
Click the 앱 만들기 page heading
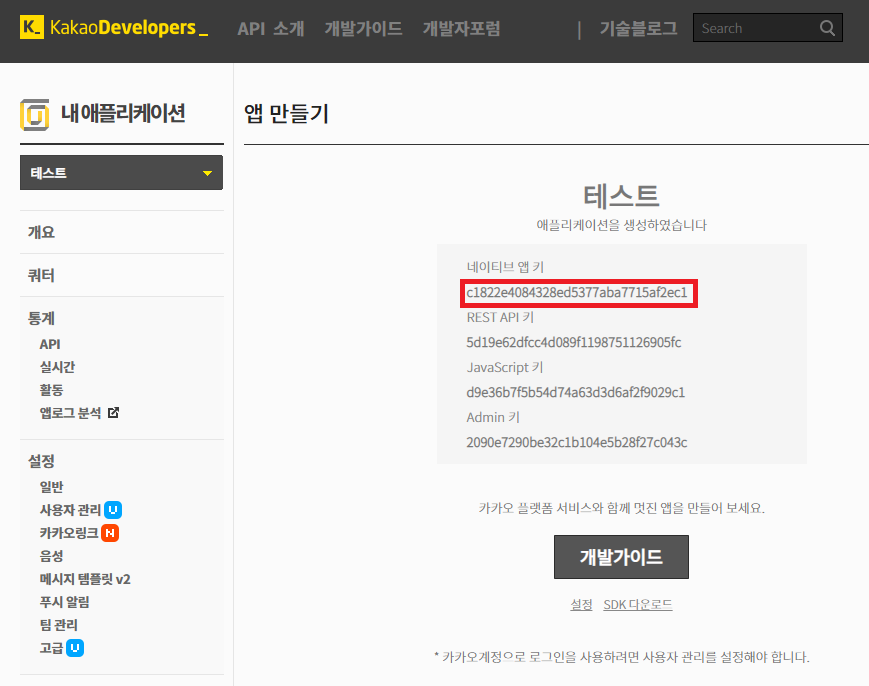pyautogui.click(x=287, y=114)
